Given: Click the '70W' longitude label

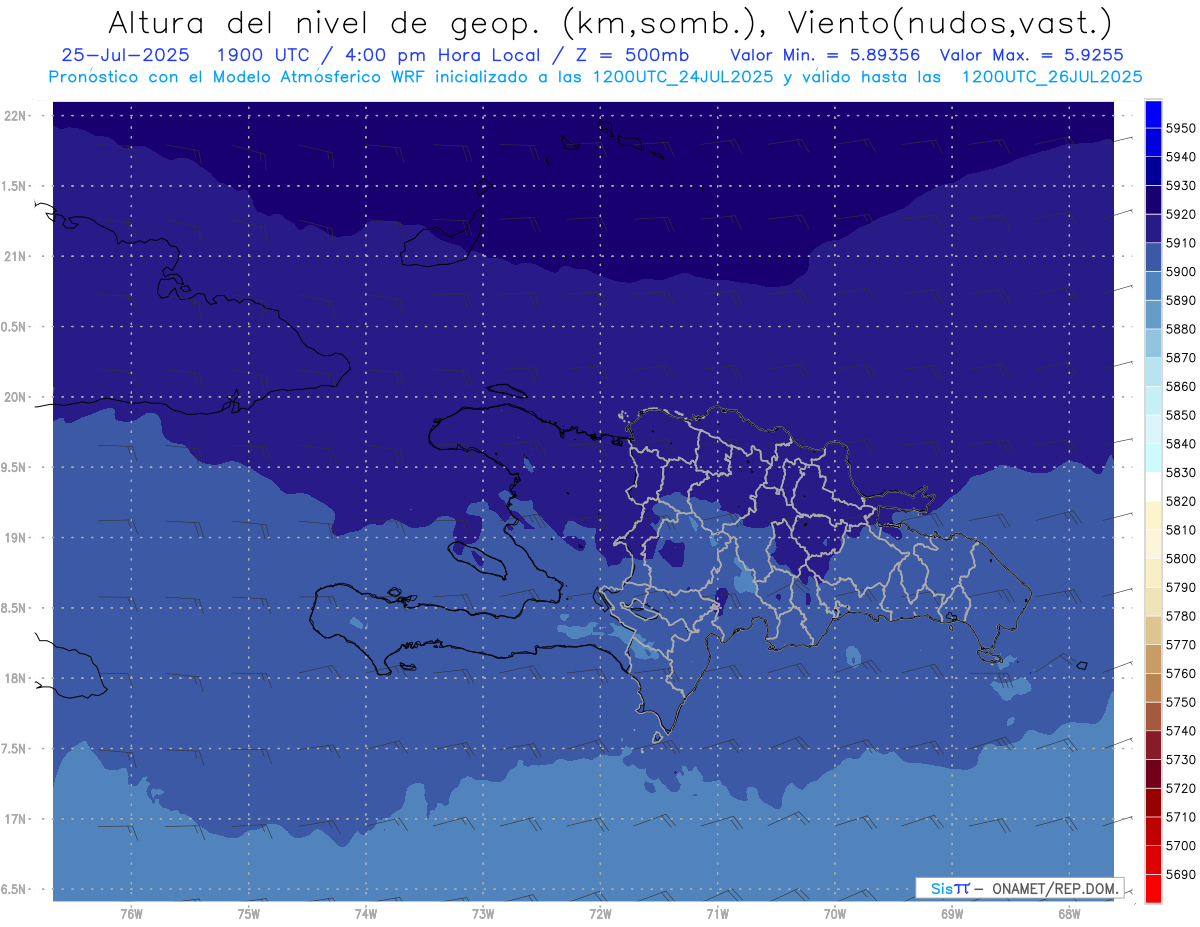Looking at the screenshot, I should click(x=835, y=913).
